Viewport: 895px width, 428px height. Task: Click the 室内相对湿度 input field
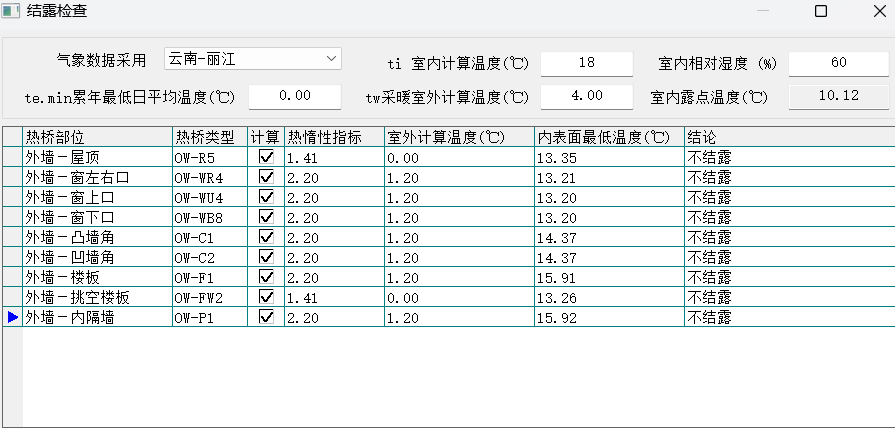838,63
